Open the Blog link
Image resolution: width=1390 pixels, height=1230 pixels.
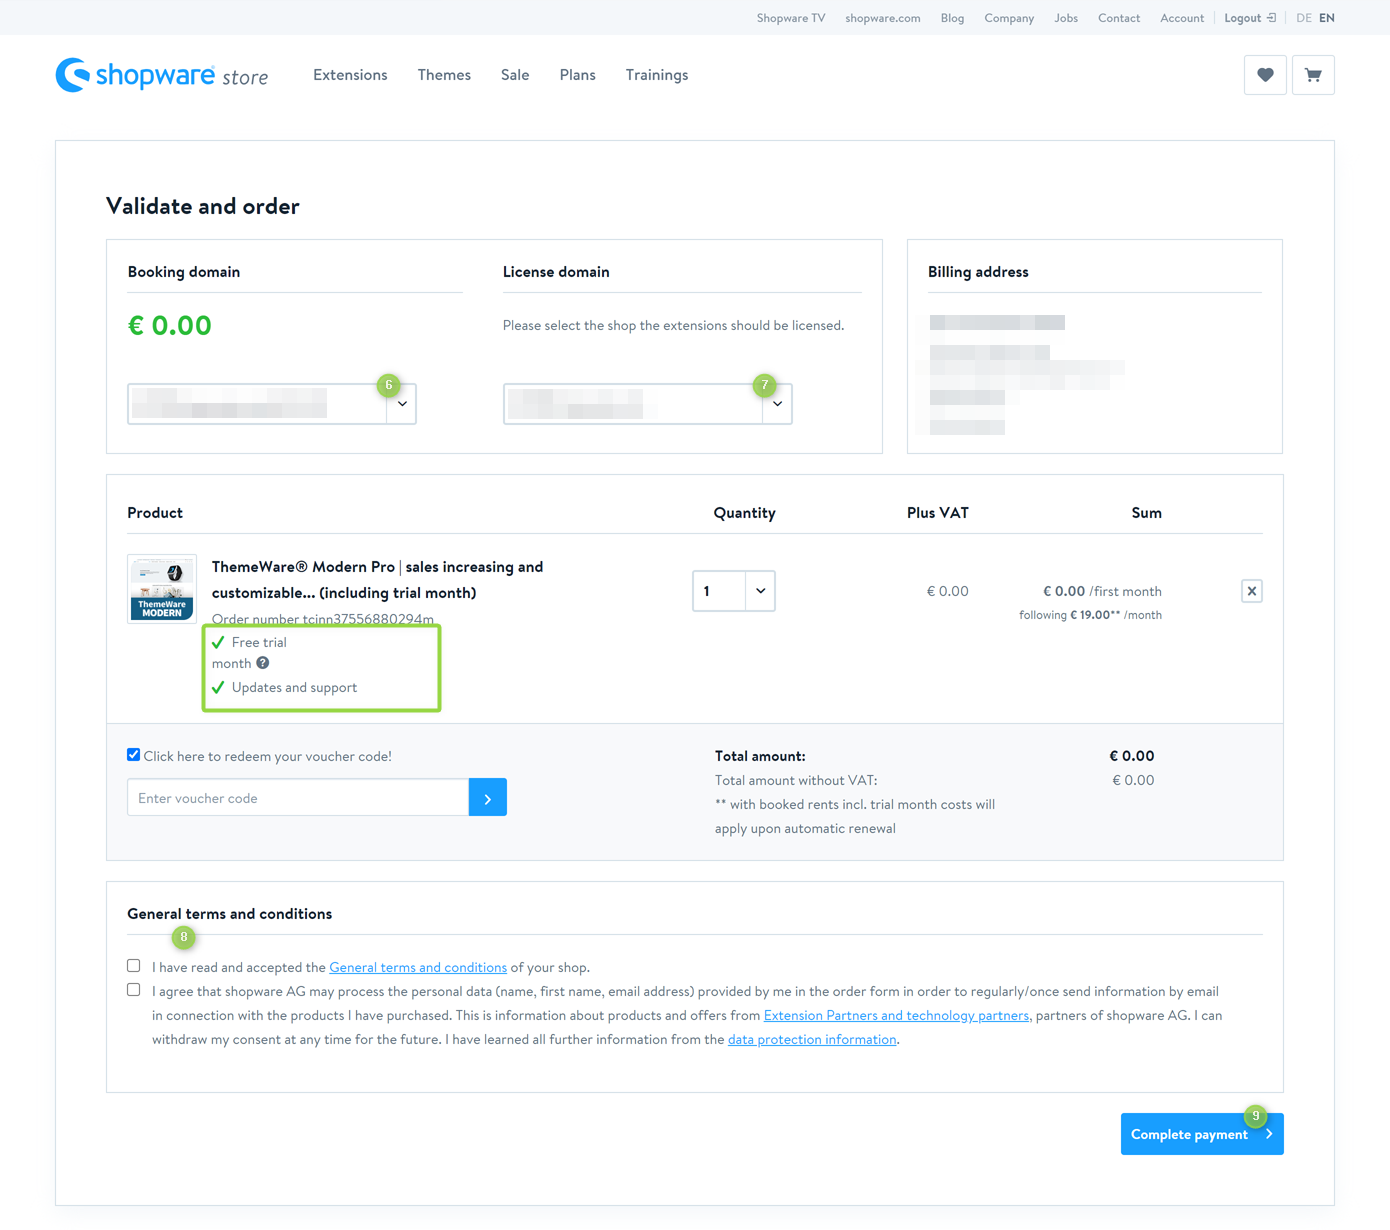(952, 18)
